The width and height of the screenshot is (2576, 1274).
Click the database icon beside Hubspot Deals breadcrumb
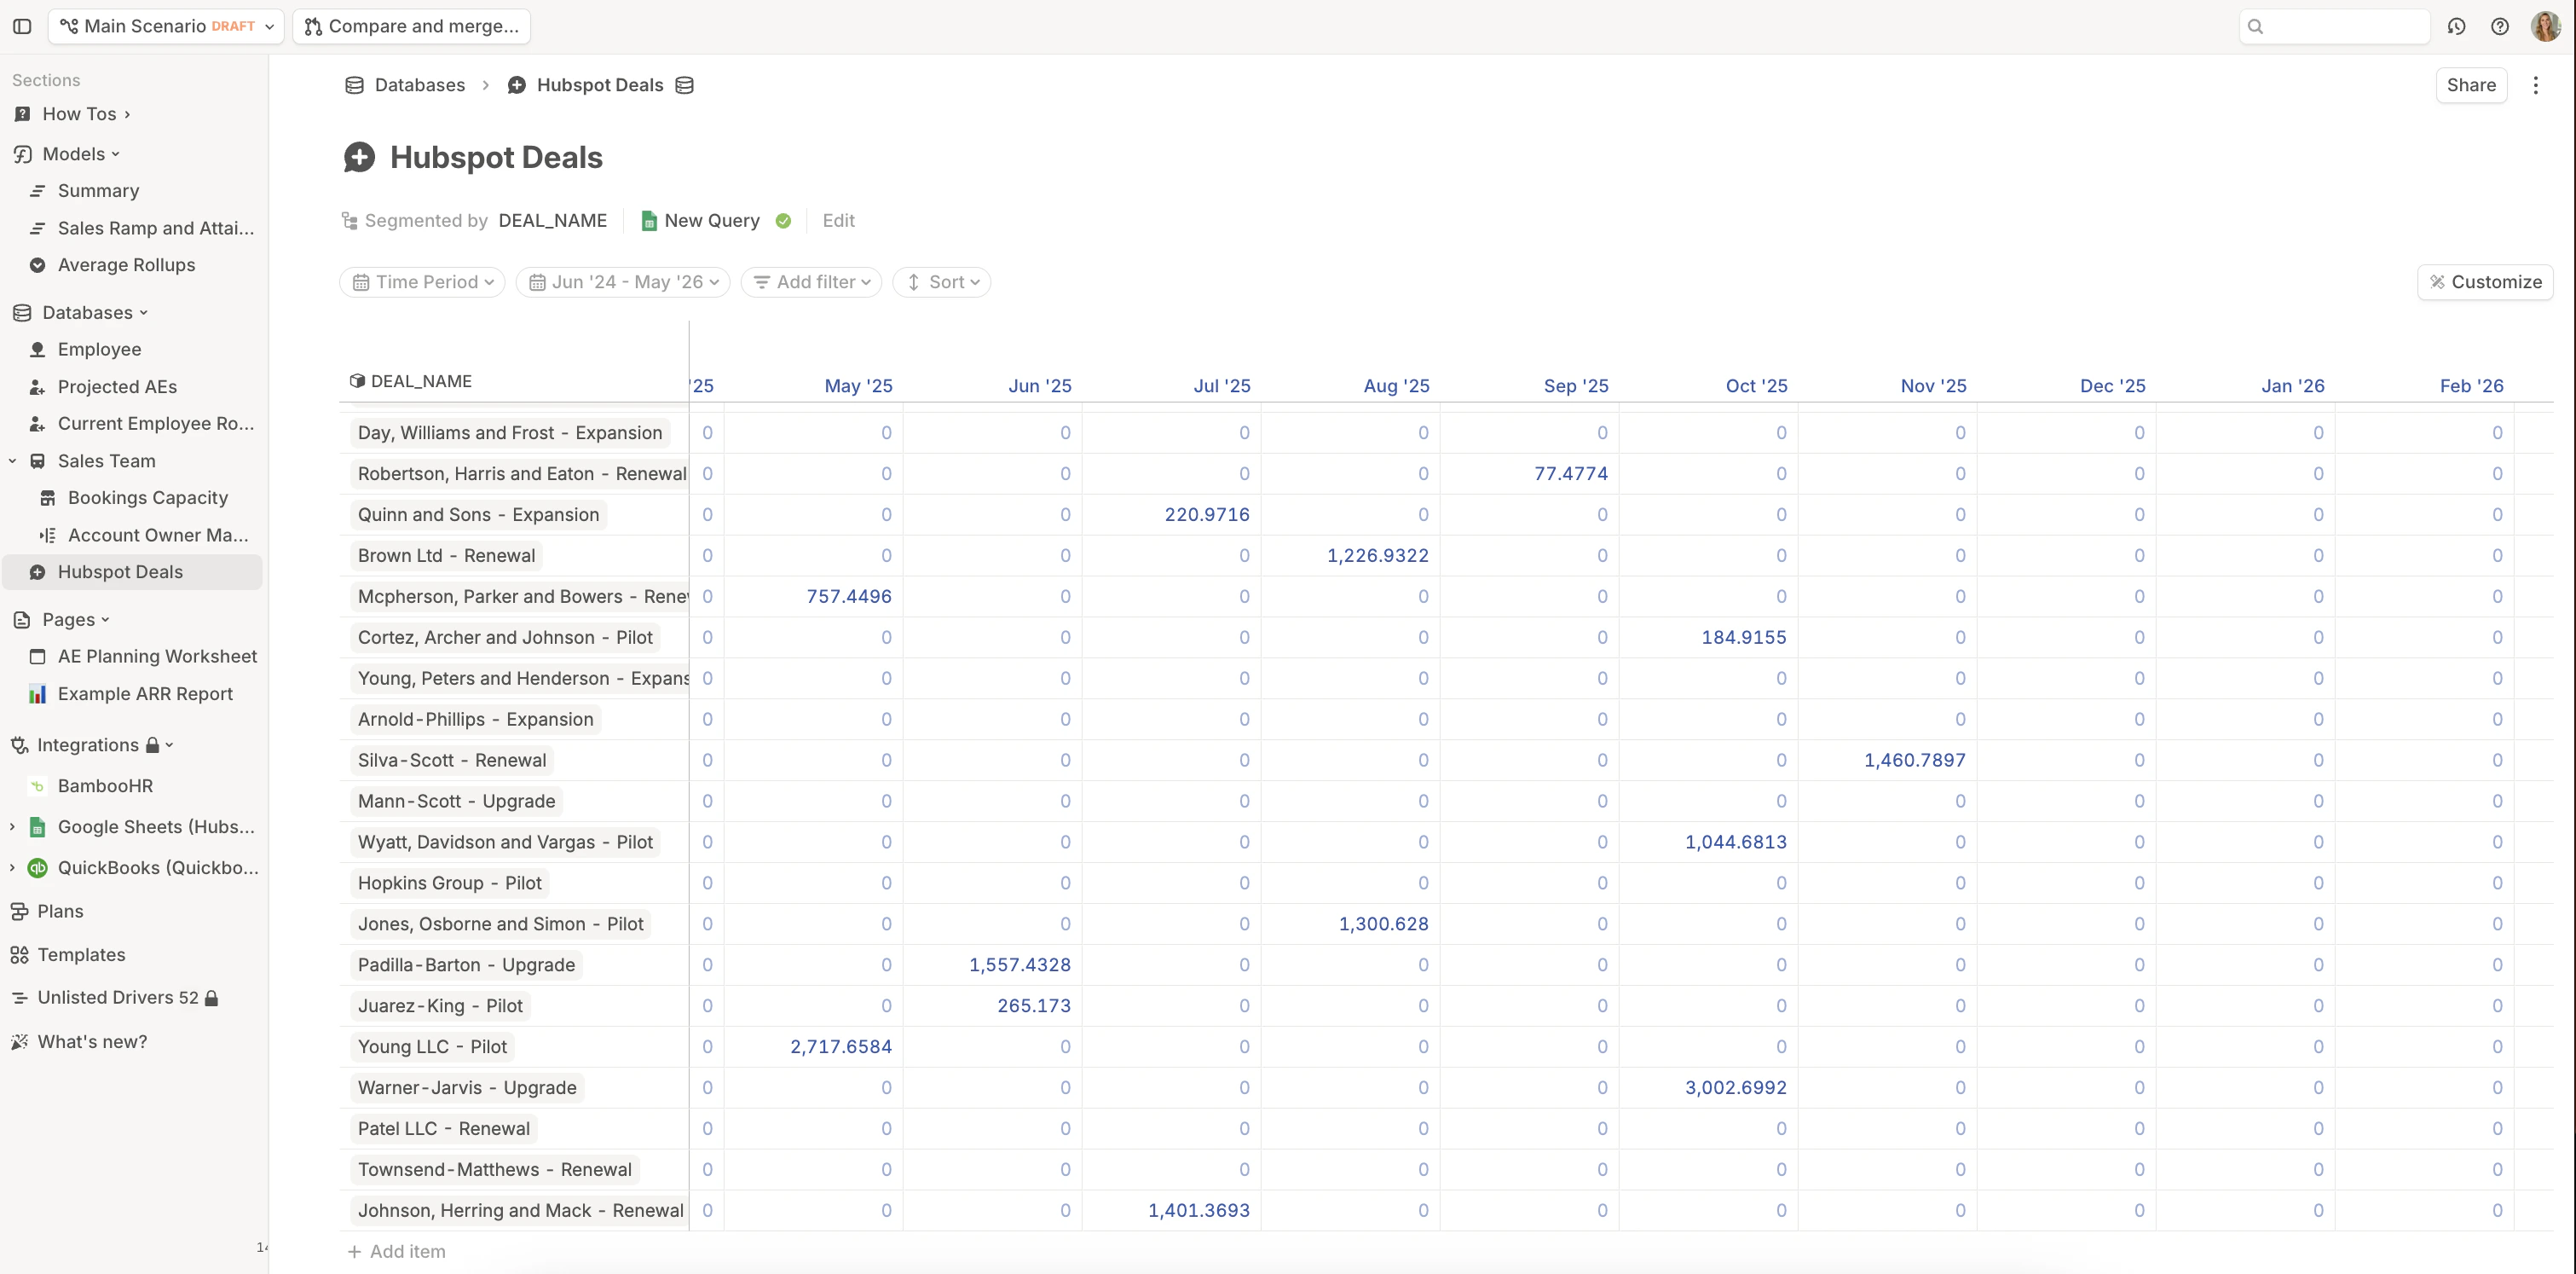tap(685, 85)
